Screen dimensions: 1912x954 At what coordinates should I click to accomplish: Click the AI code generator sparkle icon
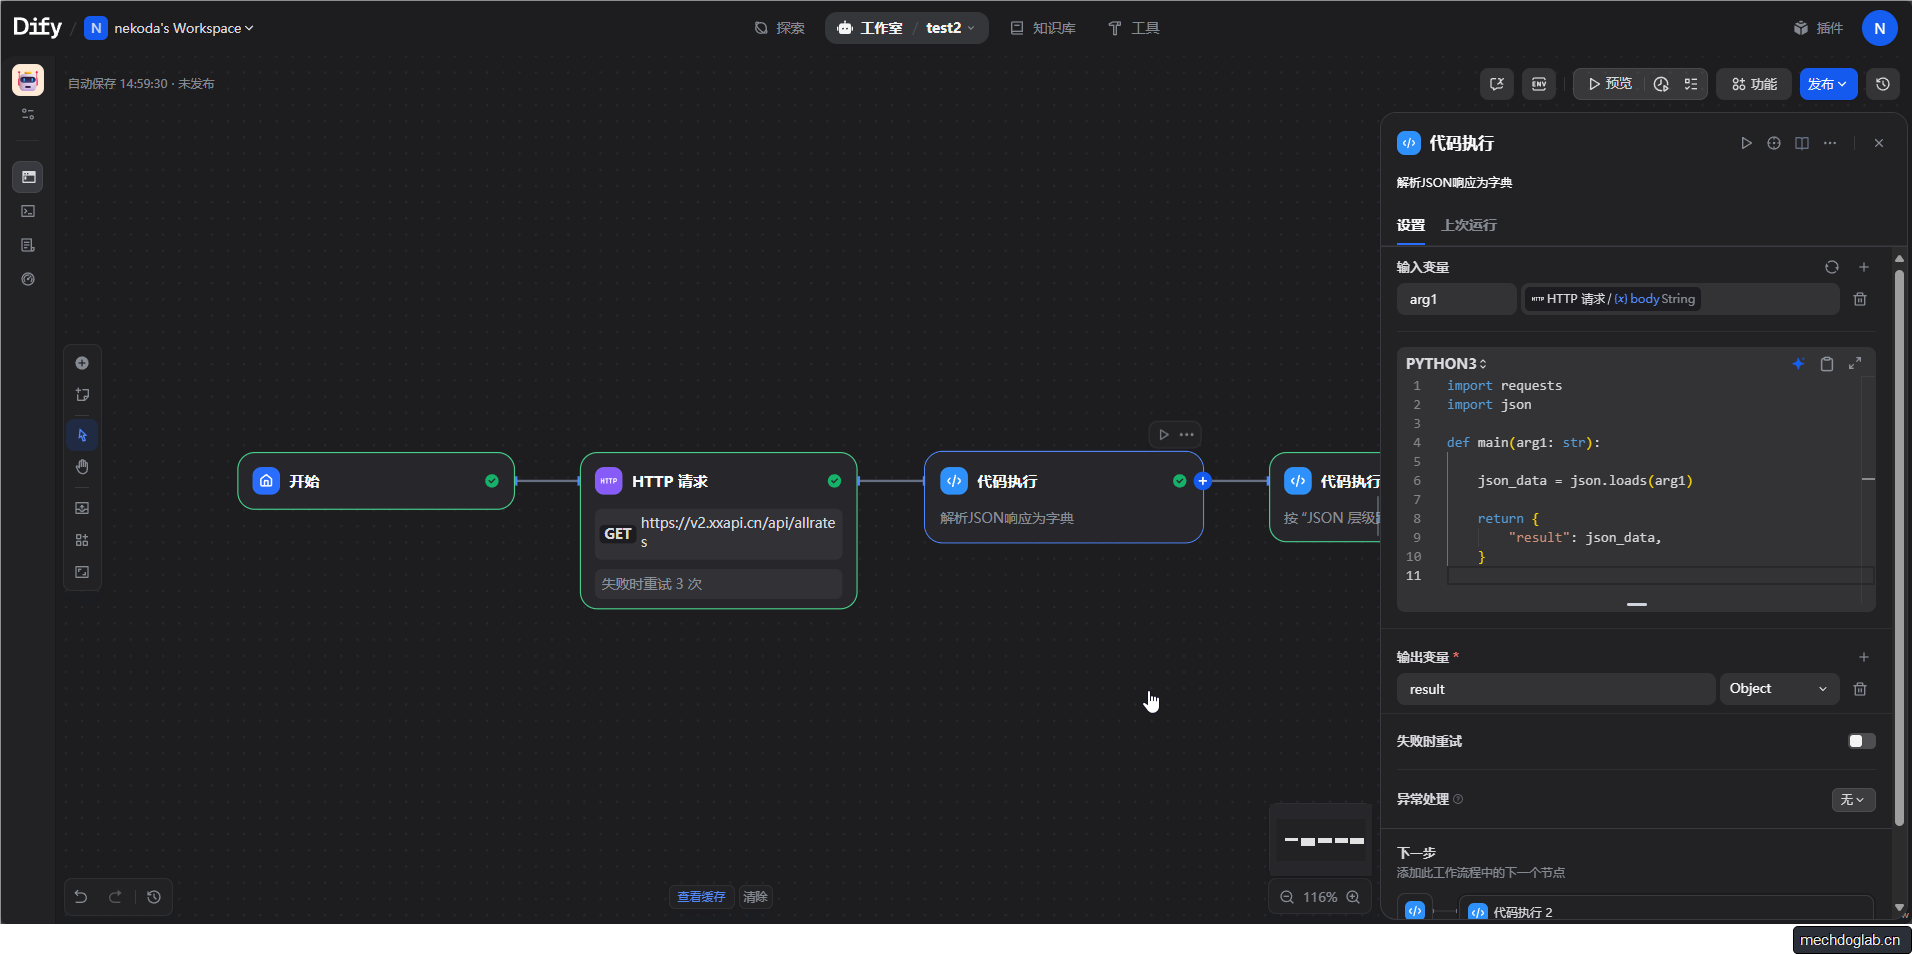[x=1798, y=364]
